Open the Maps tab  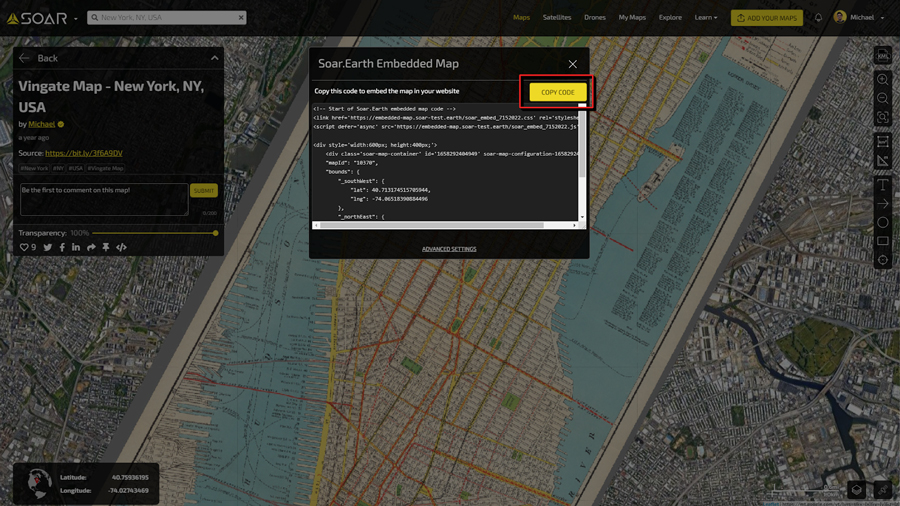pos(521,17)
